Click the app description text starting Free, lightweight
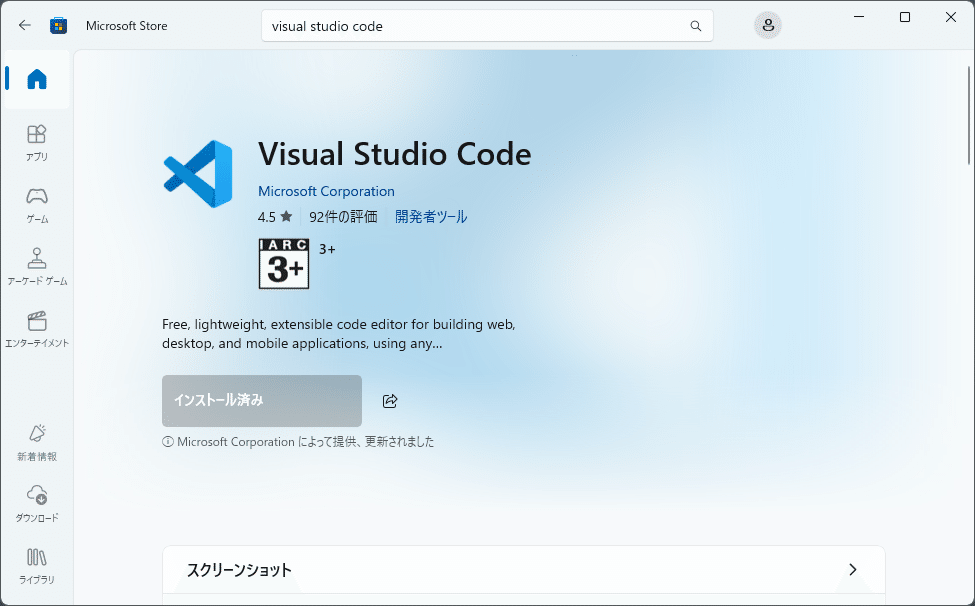Screen dimensions: 975x606 [x=338, y=334]
